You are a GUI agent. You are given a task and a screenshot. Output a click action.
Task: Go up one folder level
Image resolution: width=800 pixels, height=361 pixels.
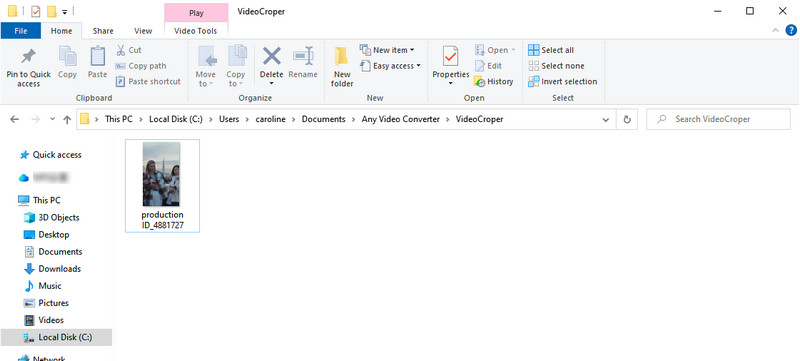coord(67,119)
